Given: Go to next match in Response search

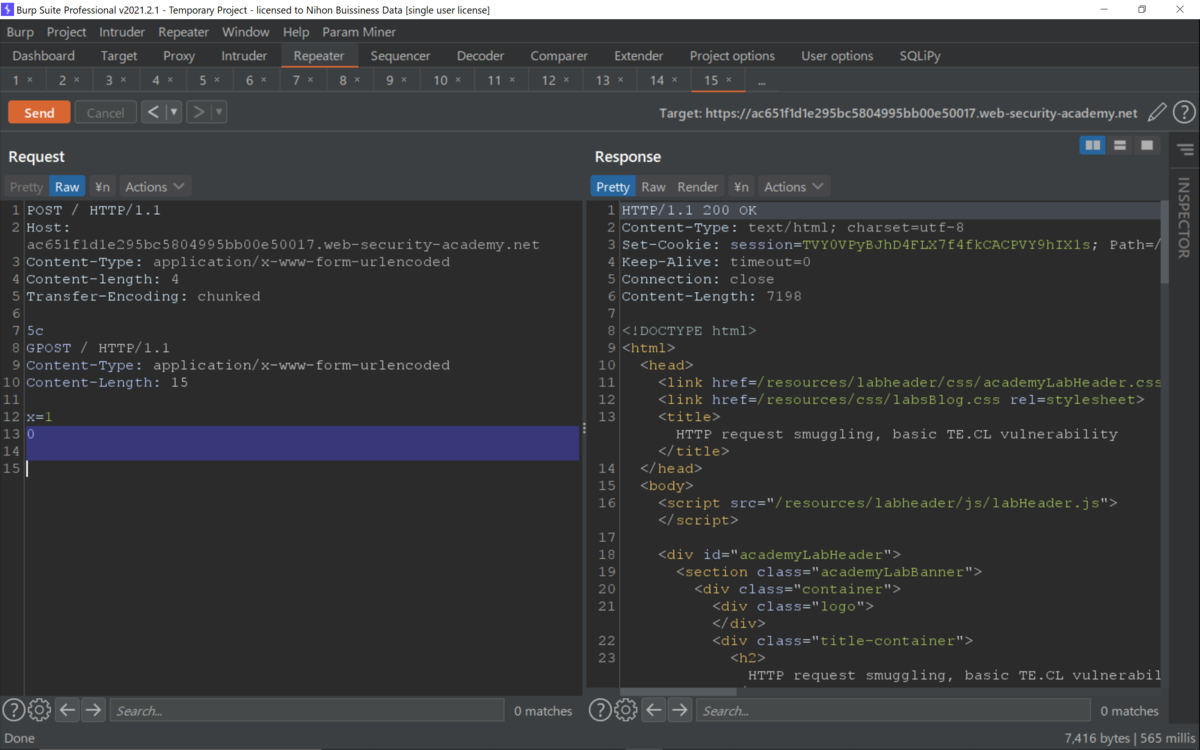Looking at the screenshot, I should tap(680, 710).
